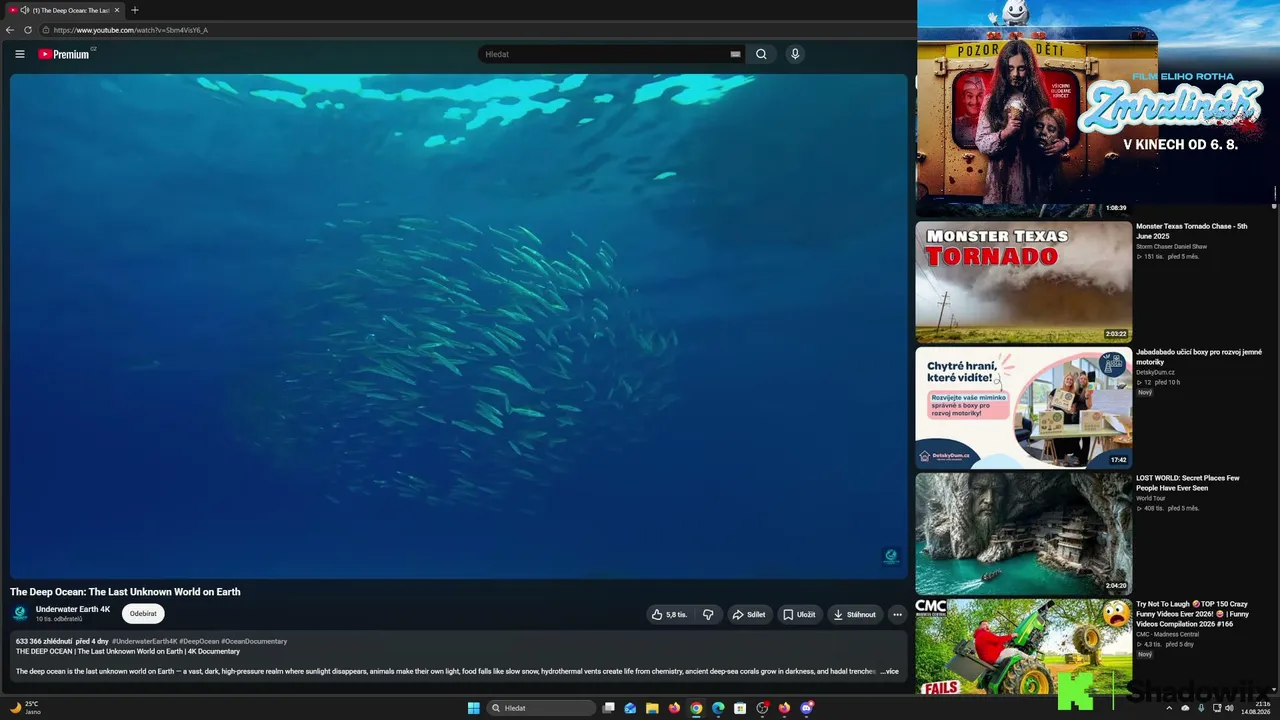Click the video player to pause
Viewport: 1280px width, 720px height.
[459, 326]
